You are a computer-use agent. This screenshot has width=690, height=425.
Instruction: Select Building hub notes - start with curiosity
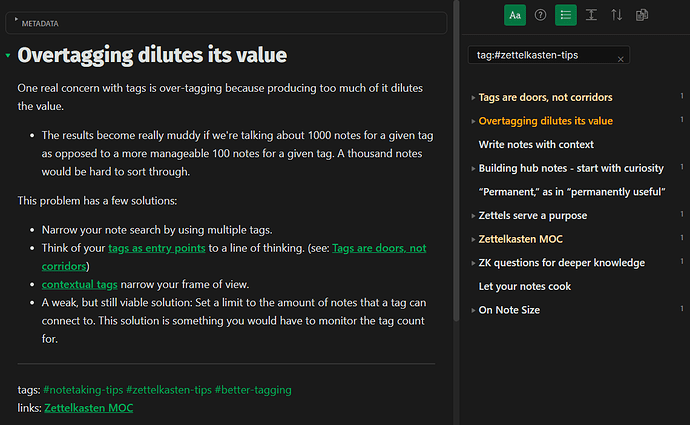pyautogui.click(x=571, y=168)
